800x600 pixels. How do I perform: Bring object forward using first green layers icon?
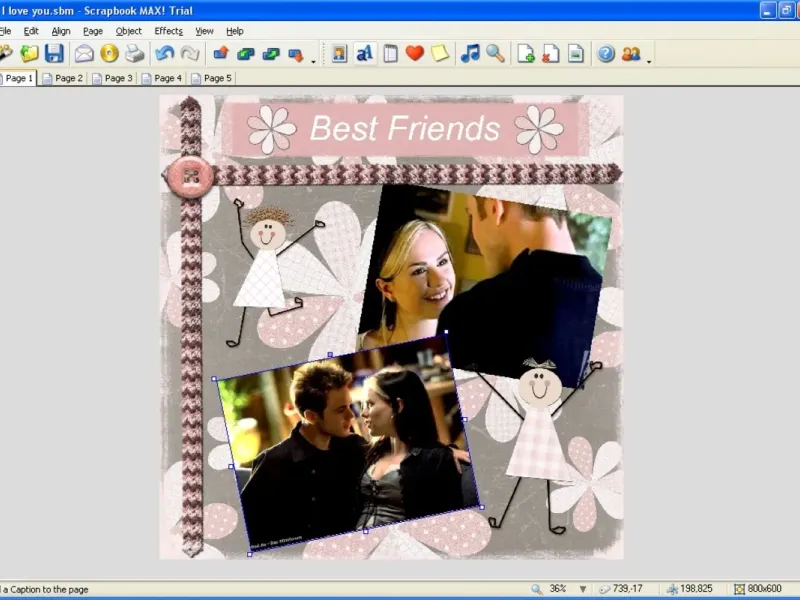[246, 54]
